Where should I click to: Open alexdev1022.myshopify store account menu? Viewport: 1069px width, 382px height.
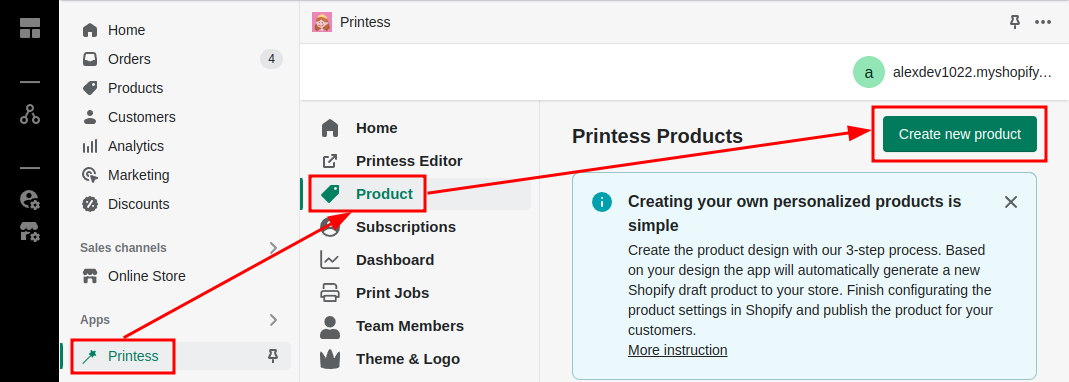(x=972, y=72)
